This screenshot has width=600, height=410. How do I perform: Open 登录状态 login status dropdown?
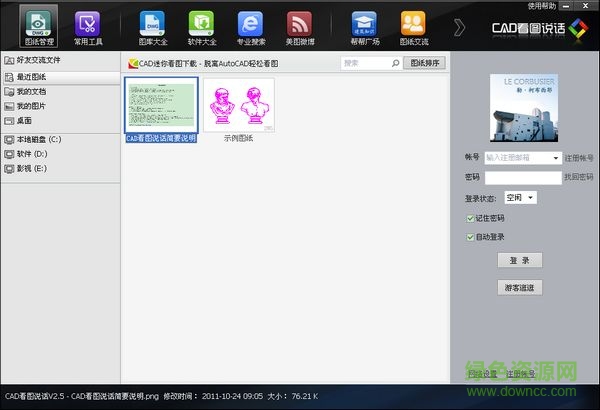click(520, 198)
